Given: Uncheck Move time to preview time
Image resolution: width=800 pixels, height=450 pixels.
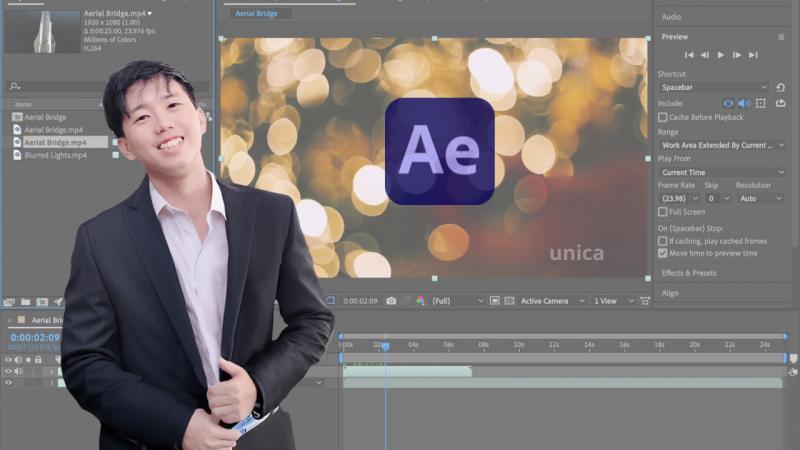Looking at the screenshot, I should pyautogui.click(x=662, y=254).
